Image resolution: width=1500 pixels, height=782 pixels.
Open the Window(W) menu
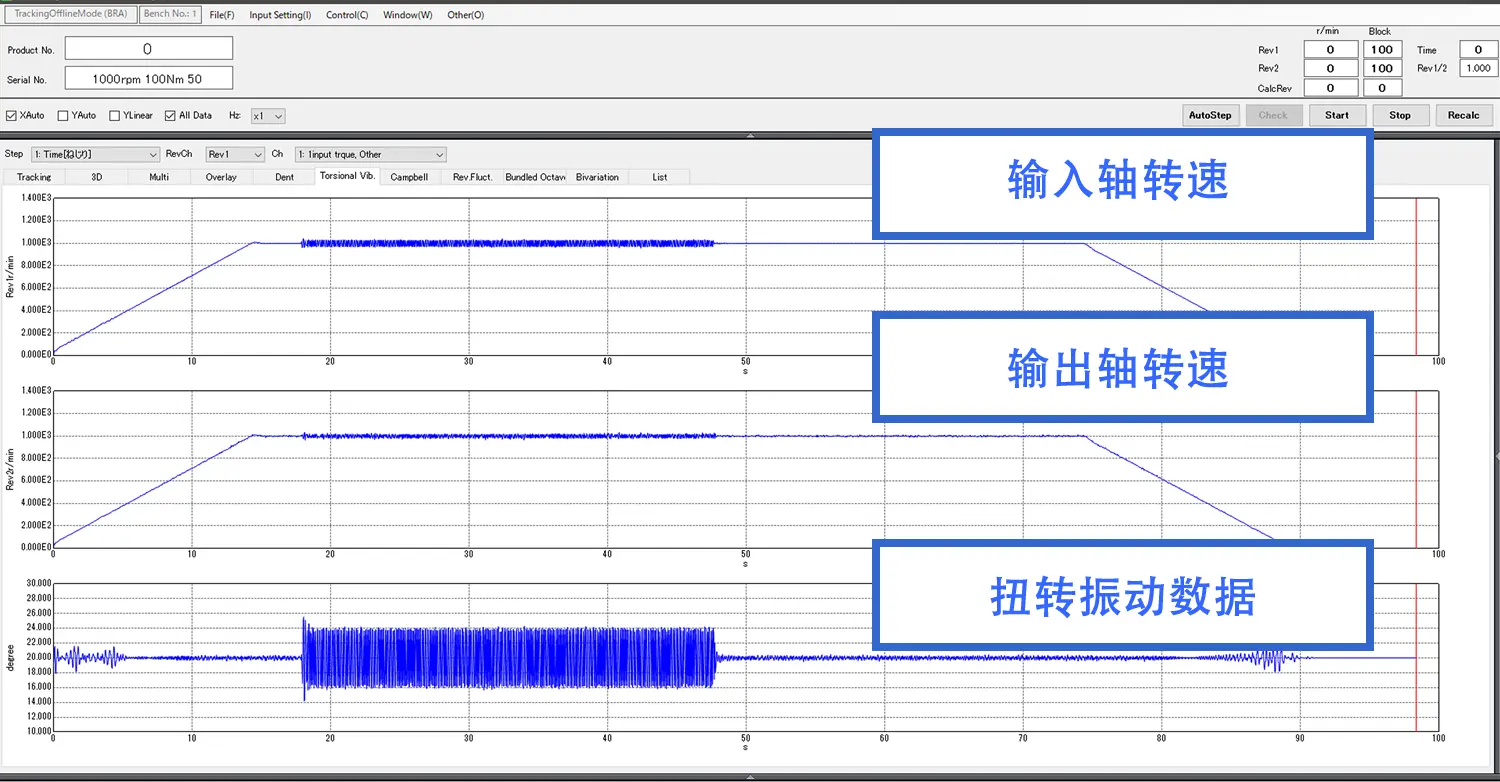[x=408, y=15]
